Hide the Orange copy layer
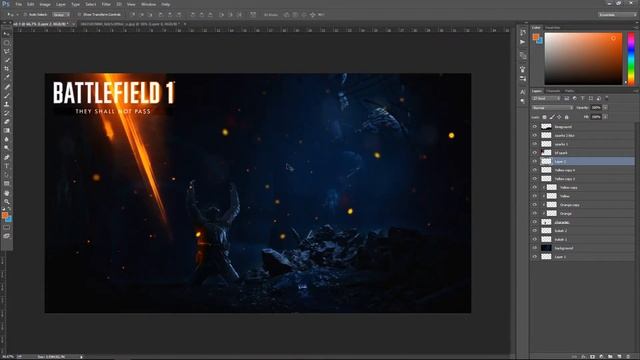 (x=535, y=204)
